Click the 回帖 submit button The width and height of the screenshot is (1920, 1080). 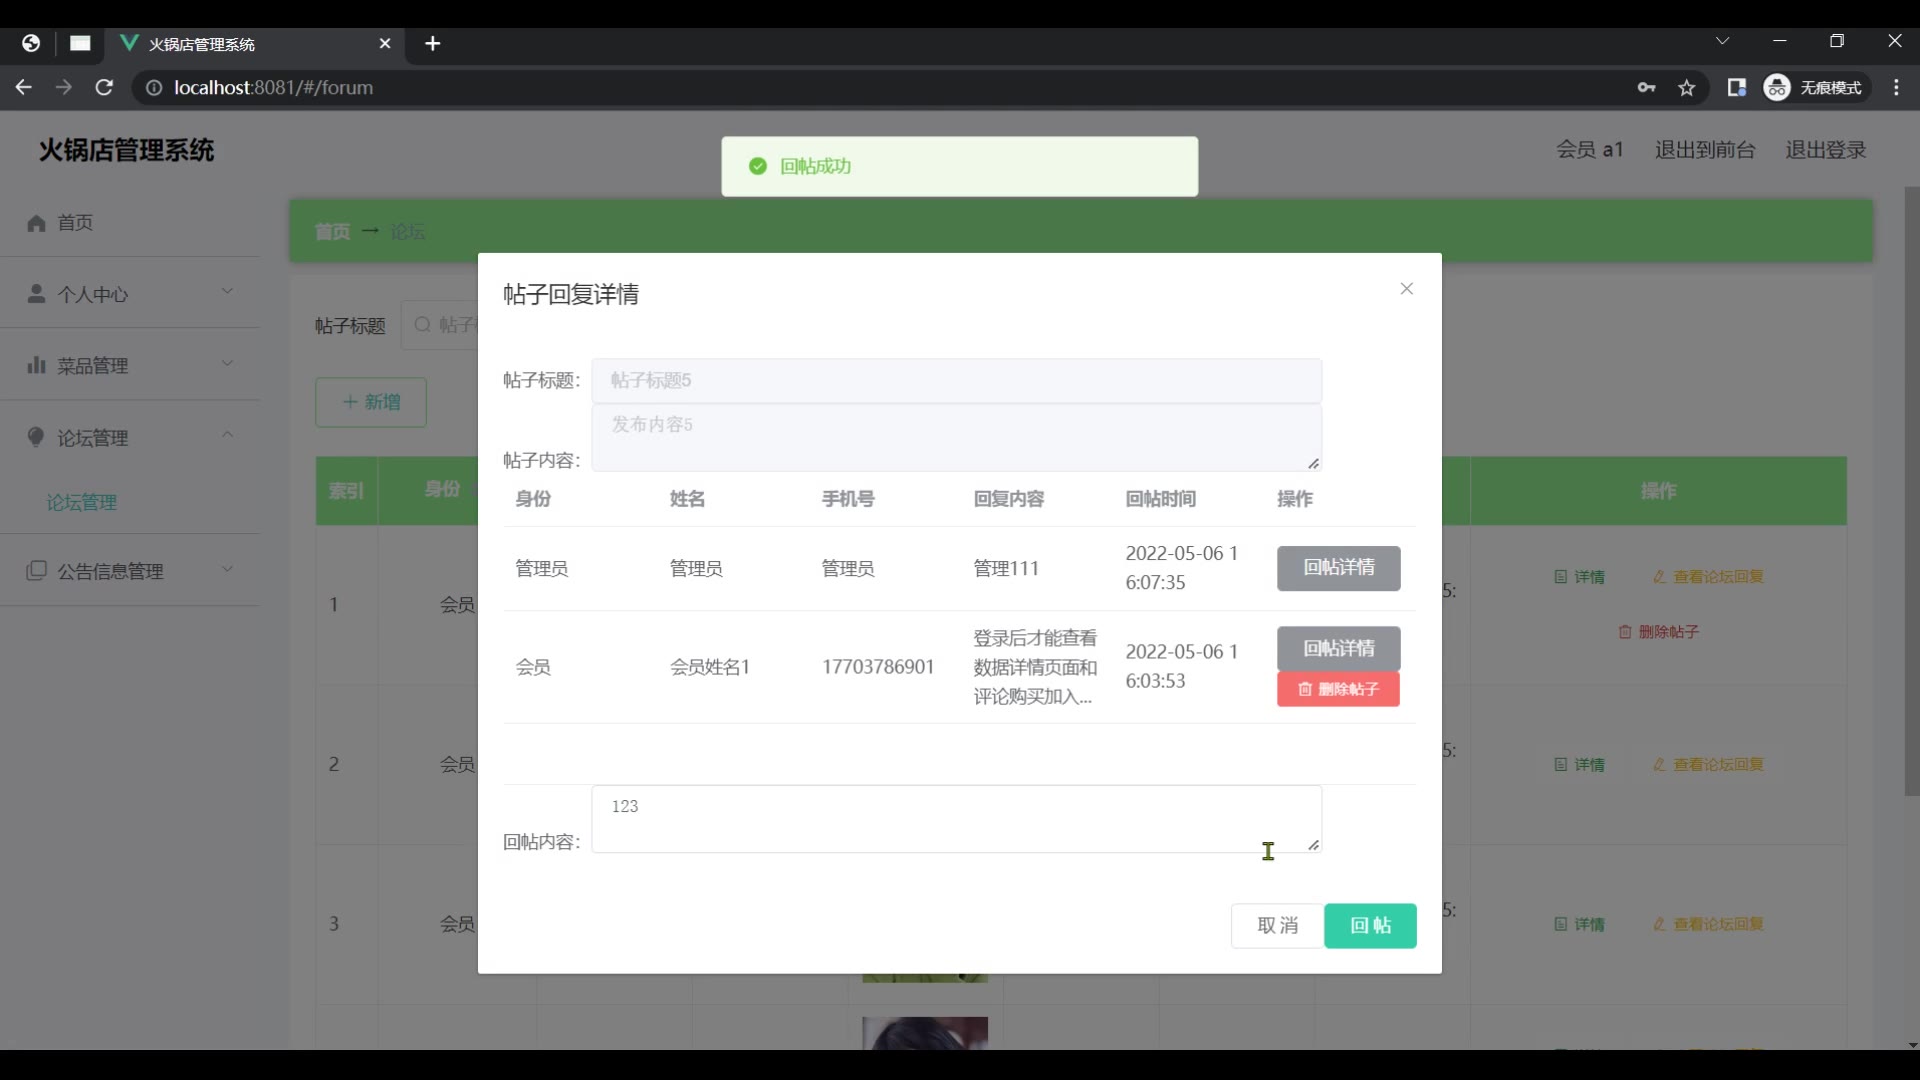tap(1369, 926)
